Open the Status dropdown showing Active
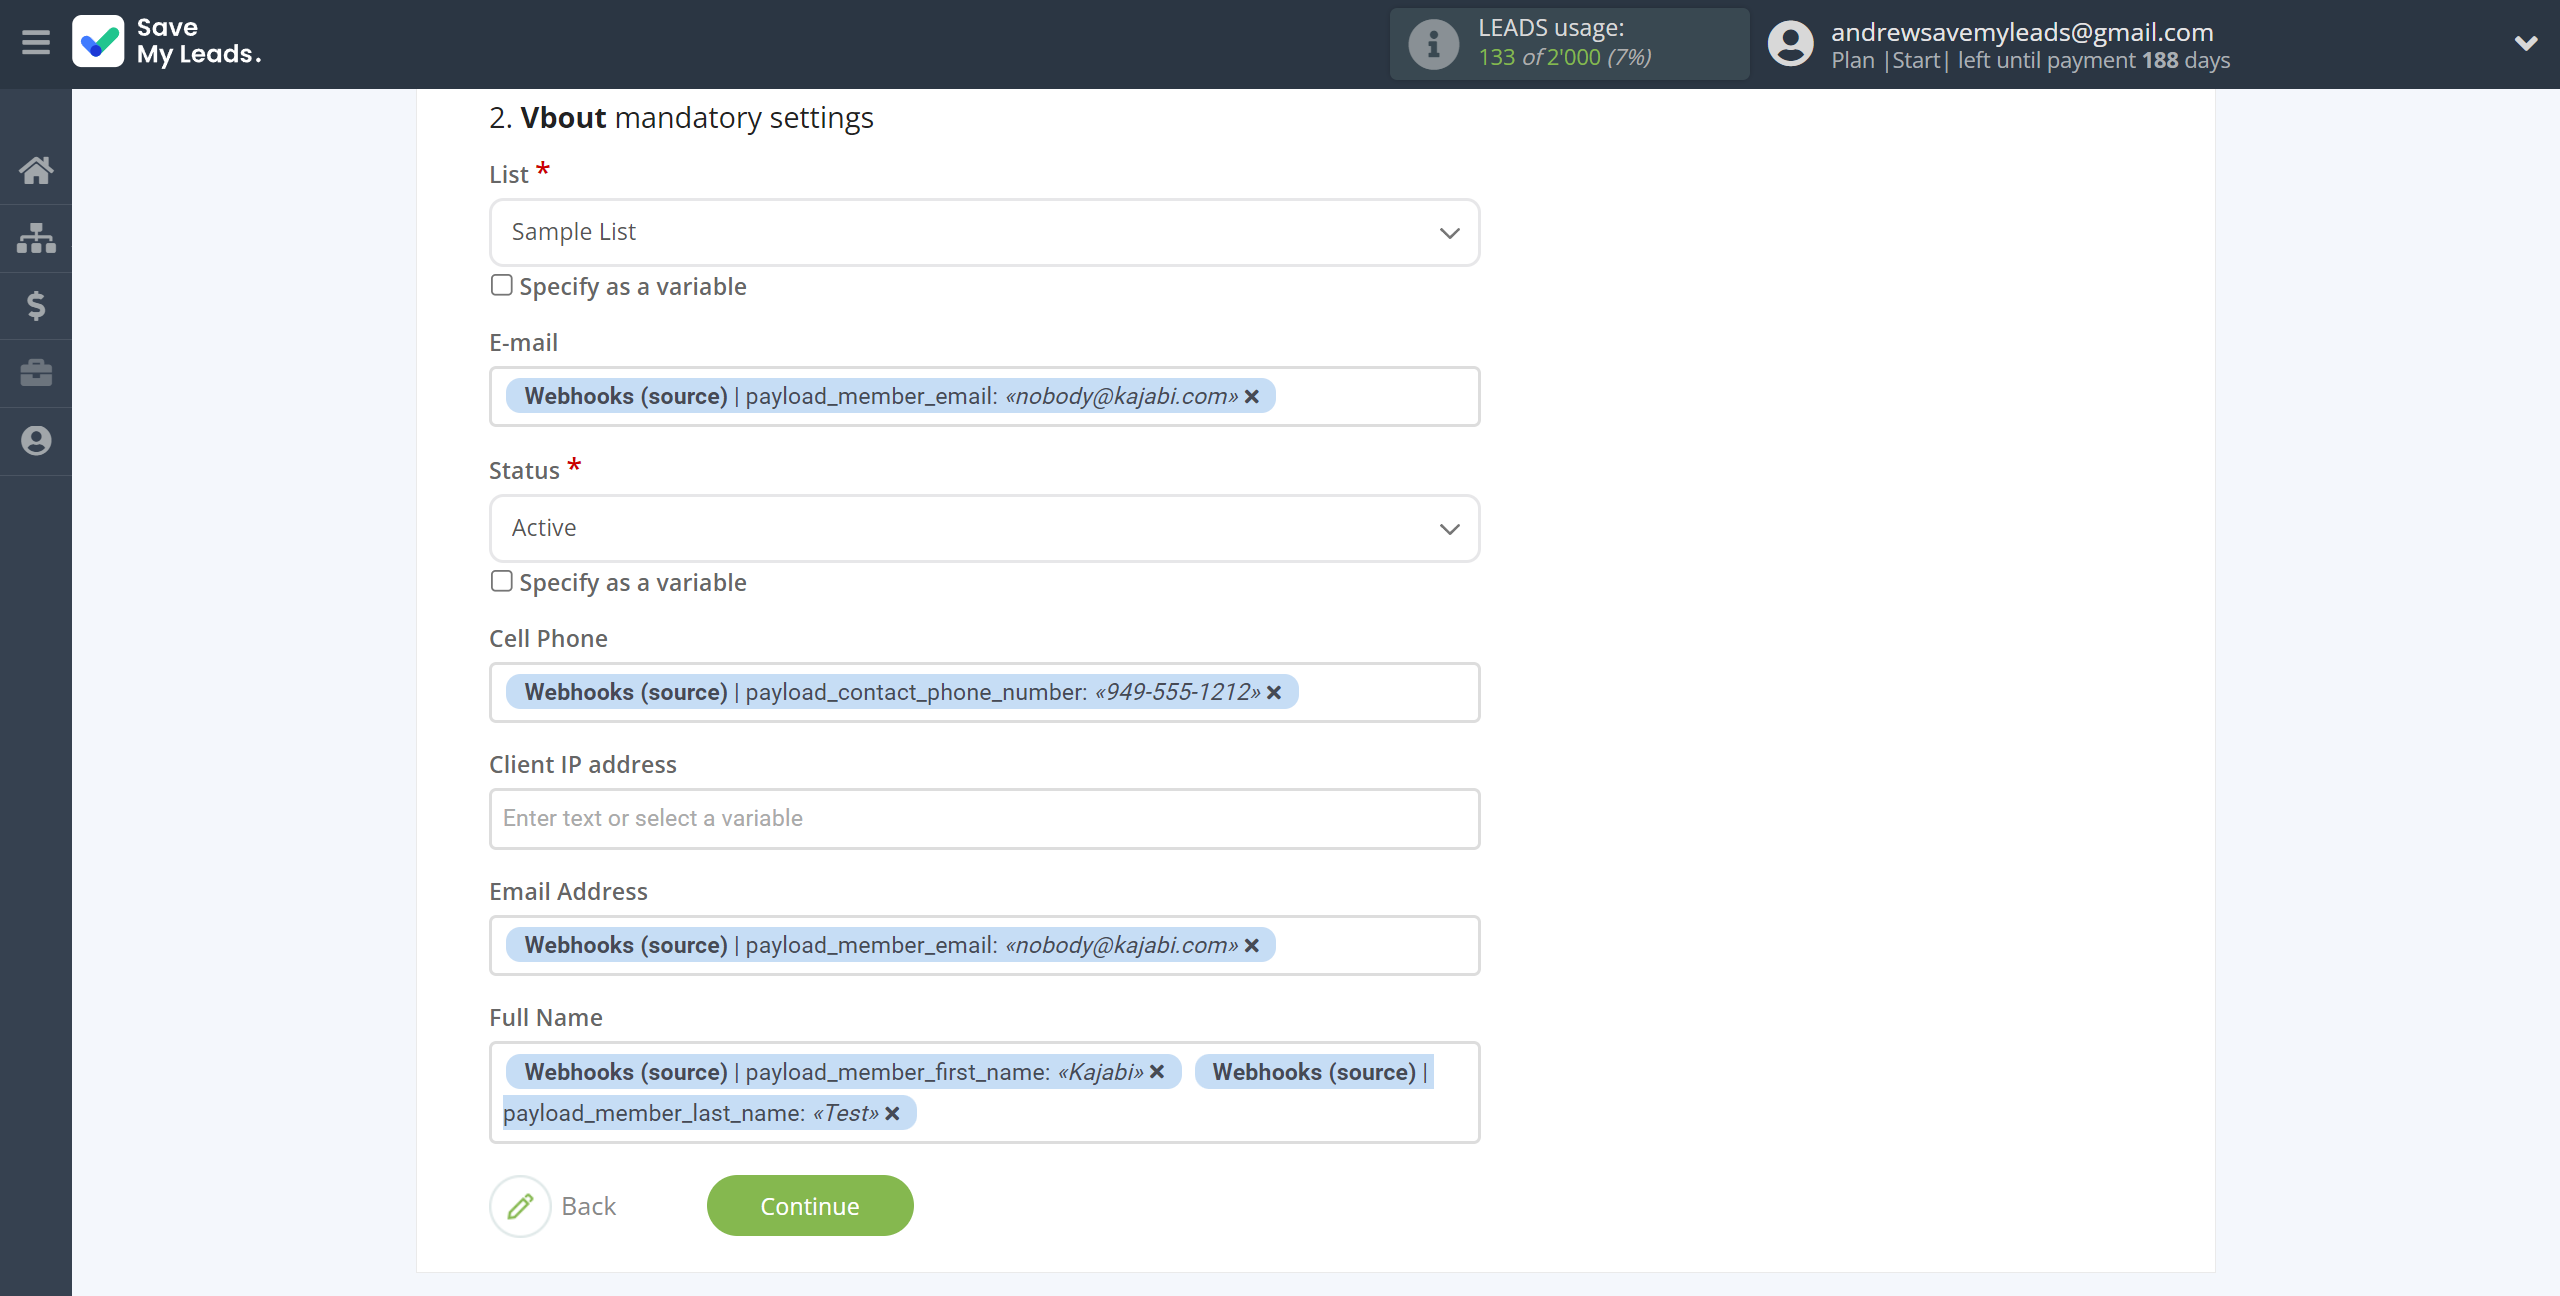2560x1296 pixels. coord(984,528)
